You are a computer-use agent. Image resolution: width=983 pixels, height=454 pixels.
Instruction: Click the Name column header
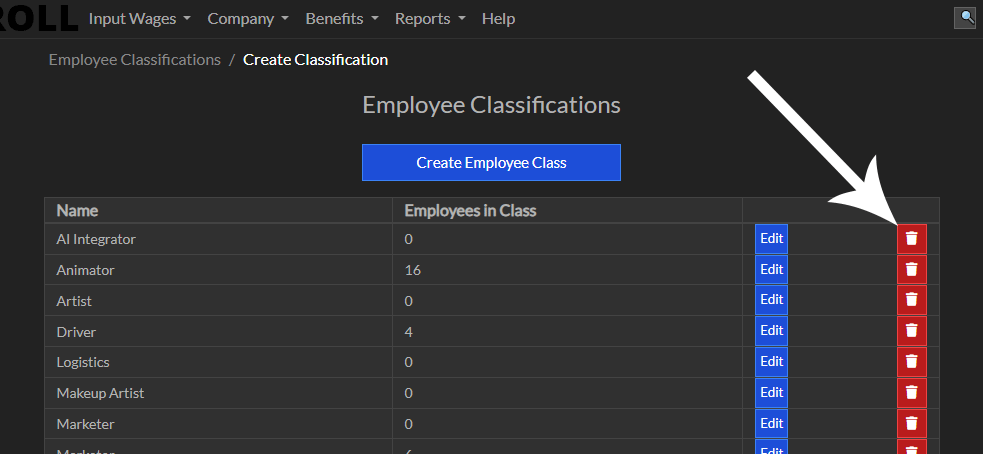click(x=77, y=210)
